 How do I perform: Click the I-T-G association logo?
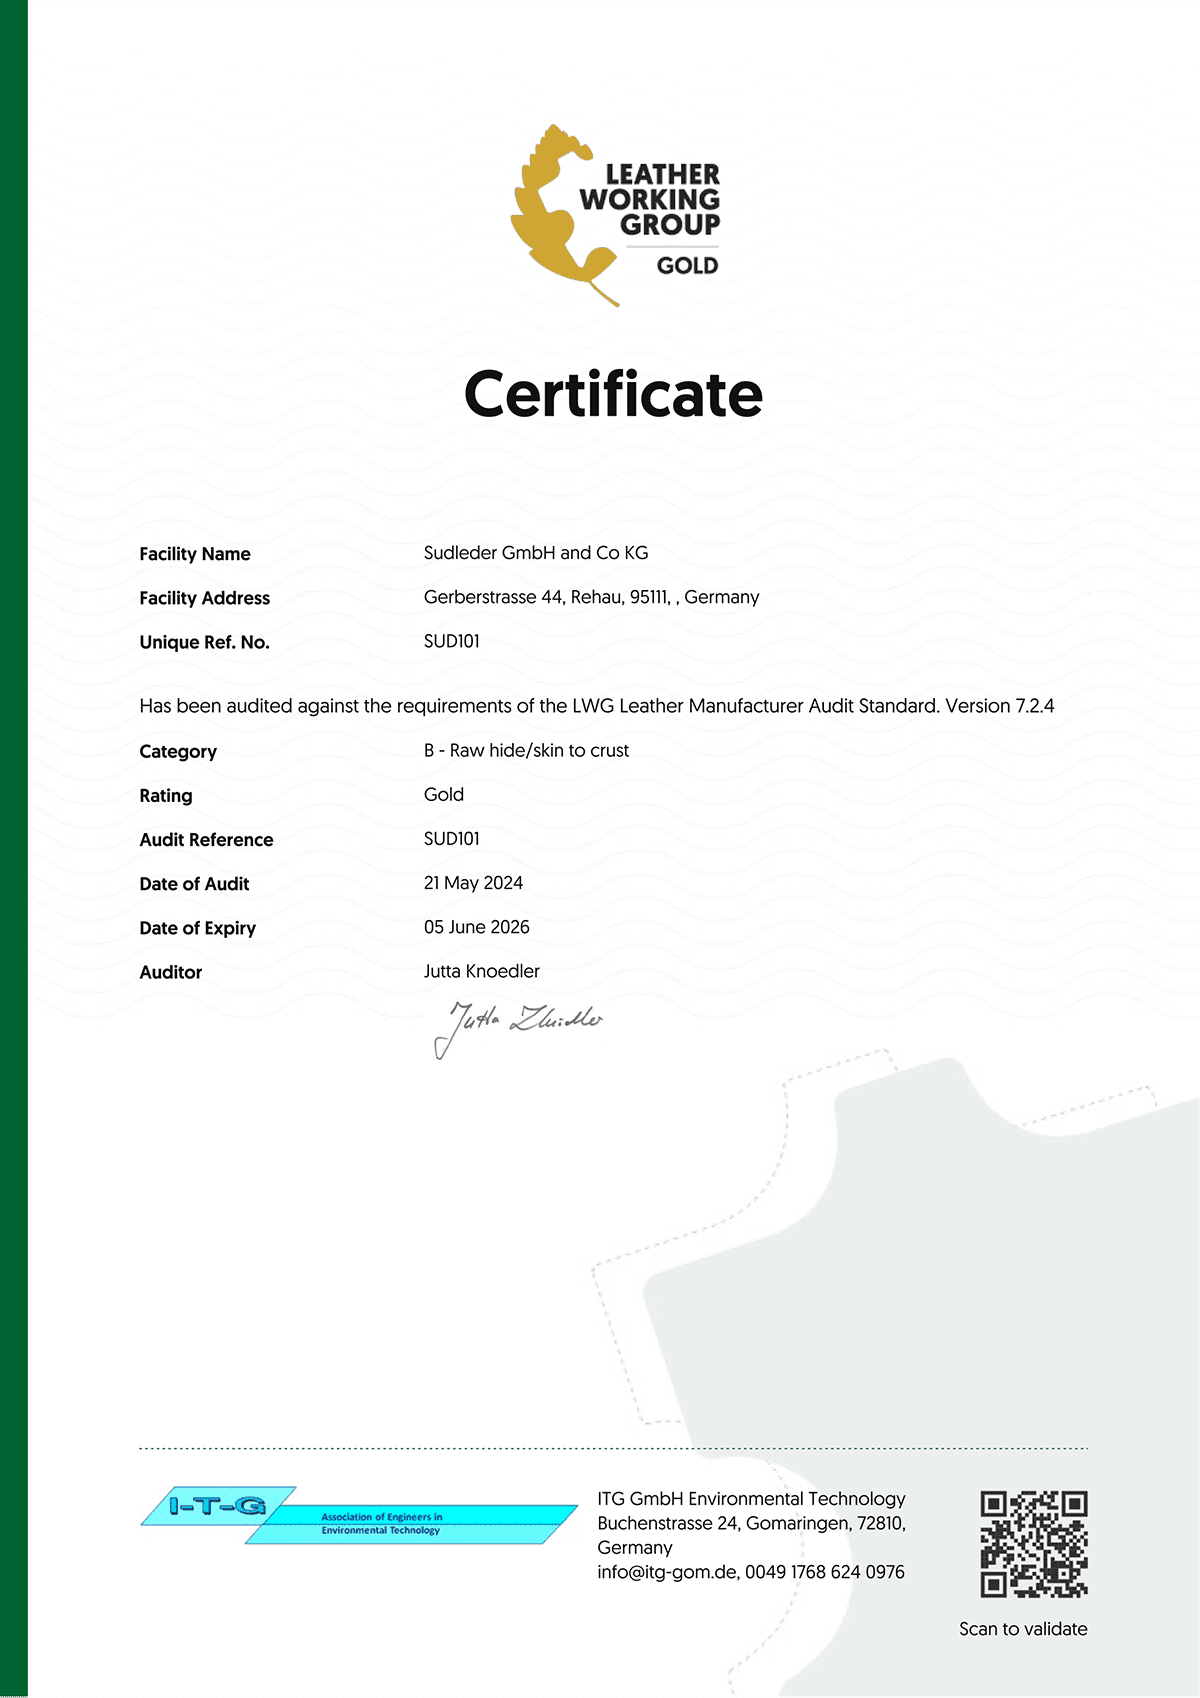tap(356, 1515)
